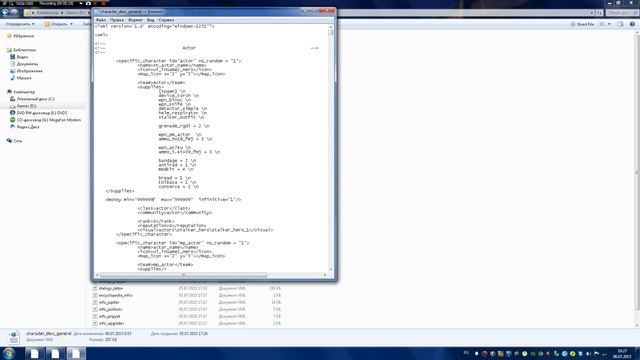The image size is (640, 360).
Task: Click the magnifier icon in recording toolbar
Action: pyautogui.click(x=11, y=3)
